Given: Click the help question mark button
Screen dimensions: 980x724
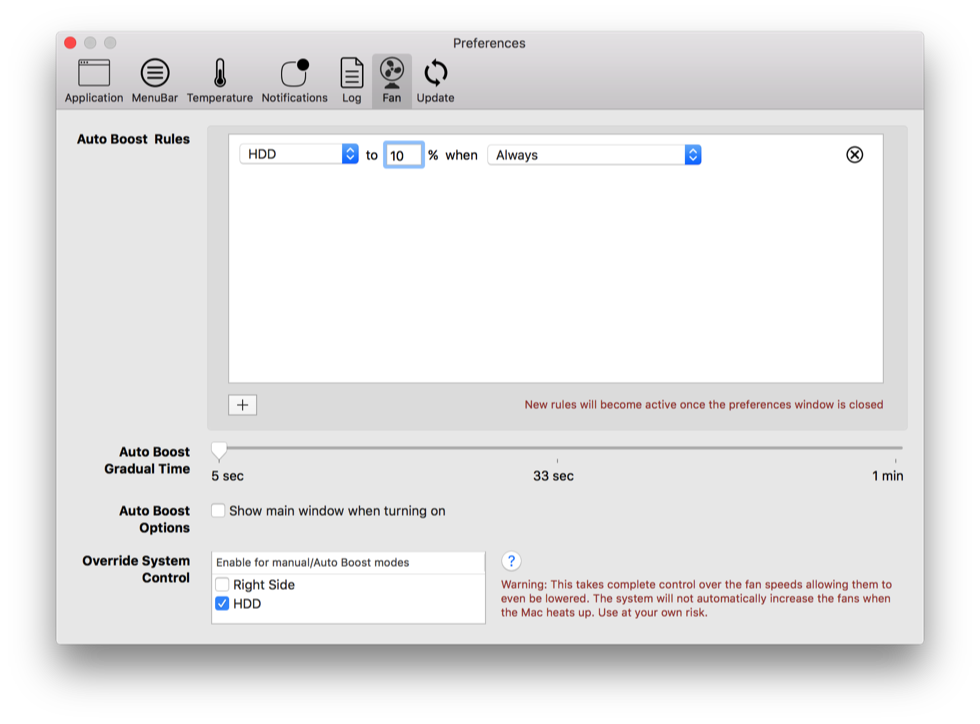Looking at the screenshot, I should coord(511,561).
